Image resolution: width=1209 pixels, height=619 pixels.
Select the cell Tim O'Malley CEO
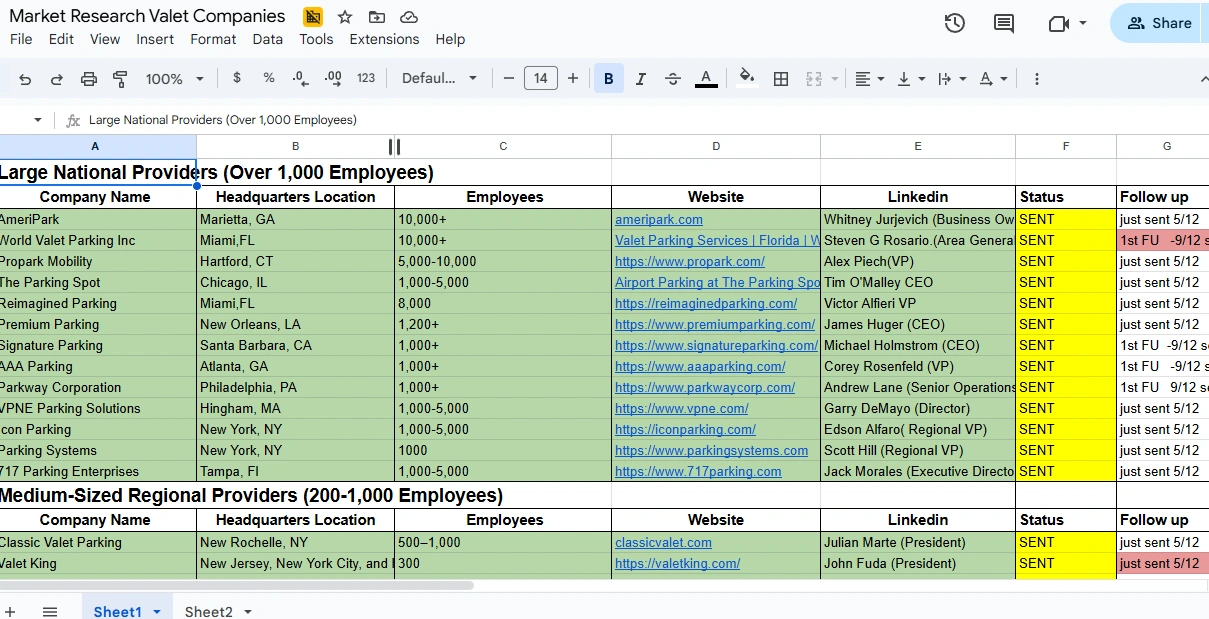(918, 282)
